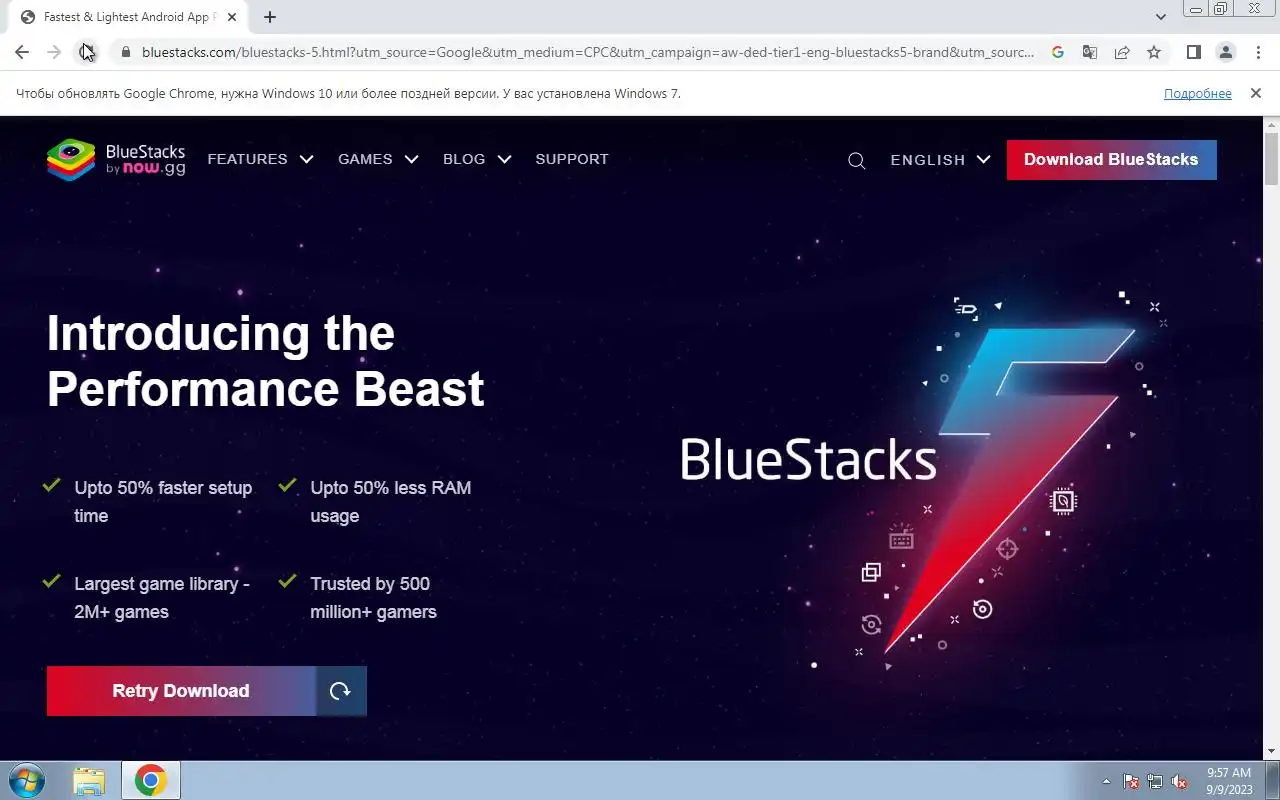Screen dimensions: 1280x800
Task: Click 'Introducing the Performance Beast' heading
Action: pyautogui.click(x=266, y=360)
